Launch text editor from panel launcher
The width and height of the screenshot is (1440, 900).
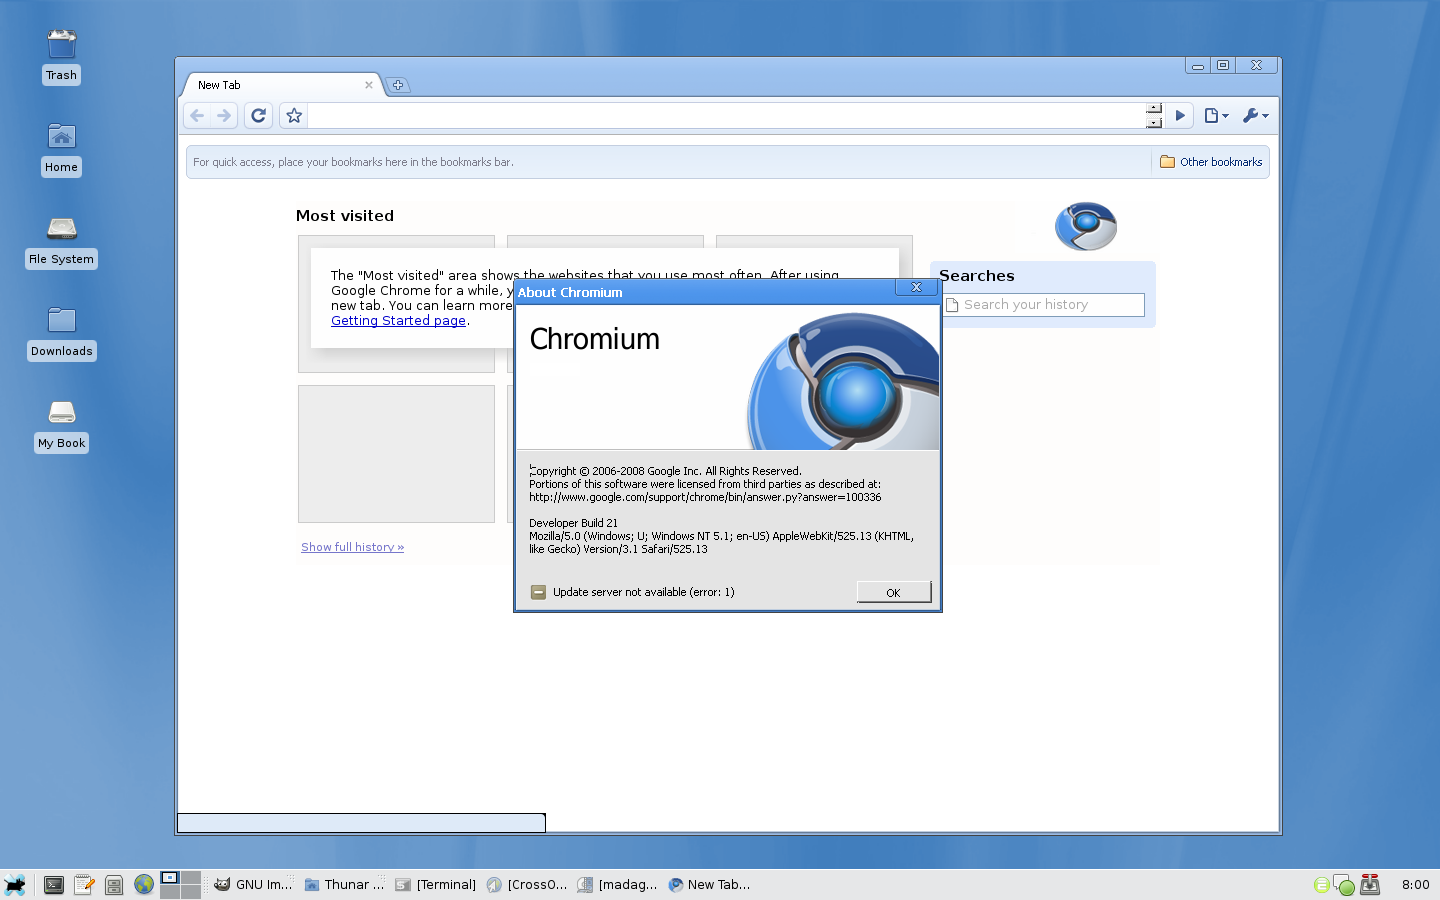[x=84, y=884]
